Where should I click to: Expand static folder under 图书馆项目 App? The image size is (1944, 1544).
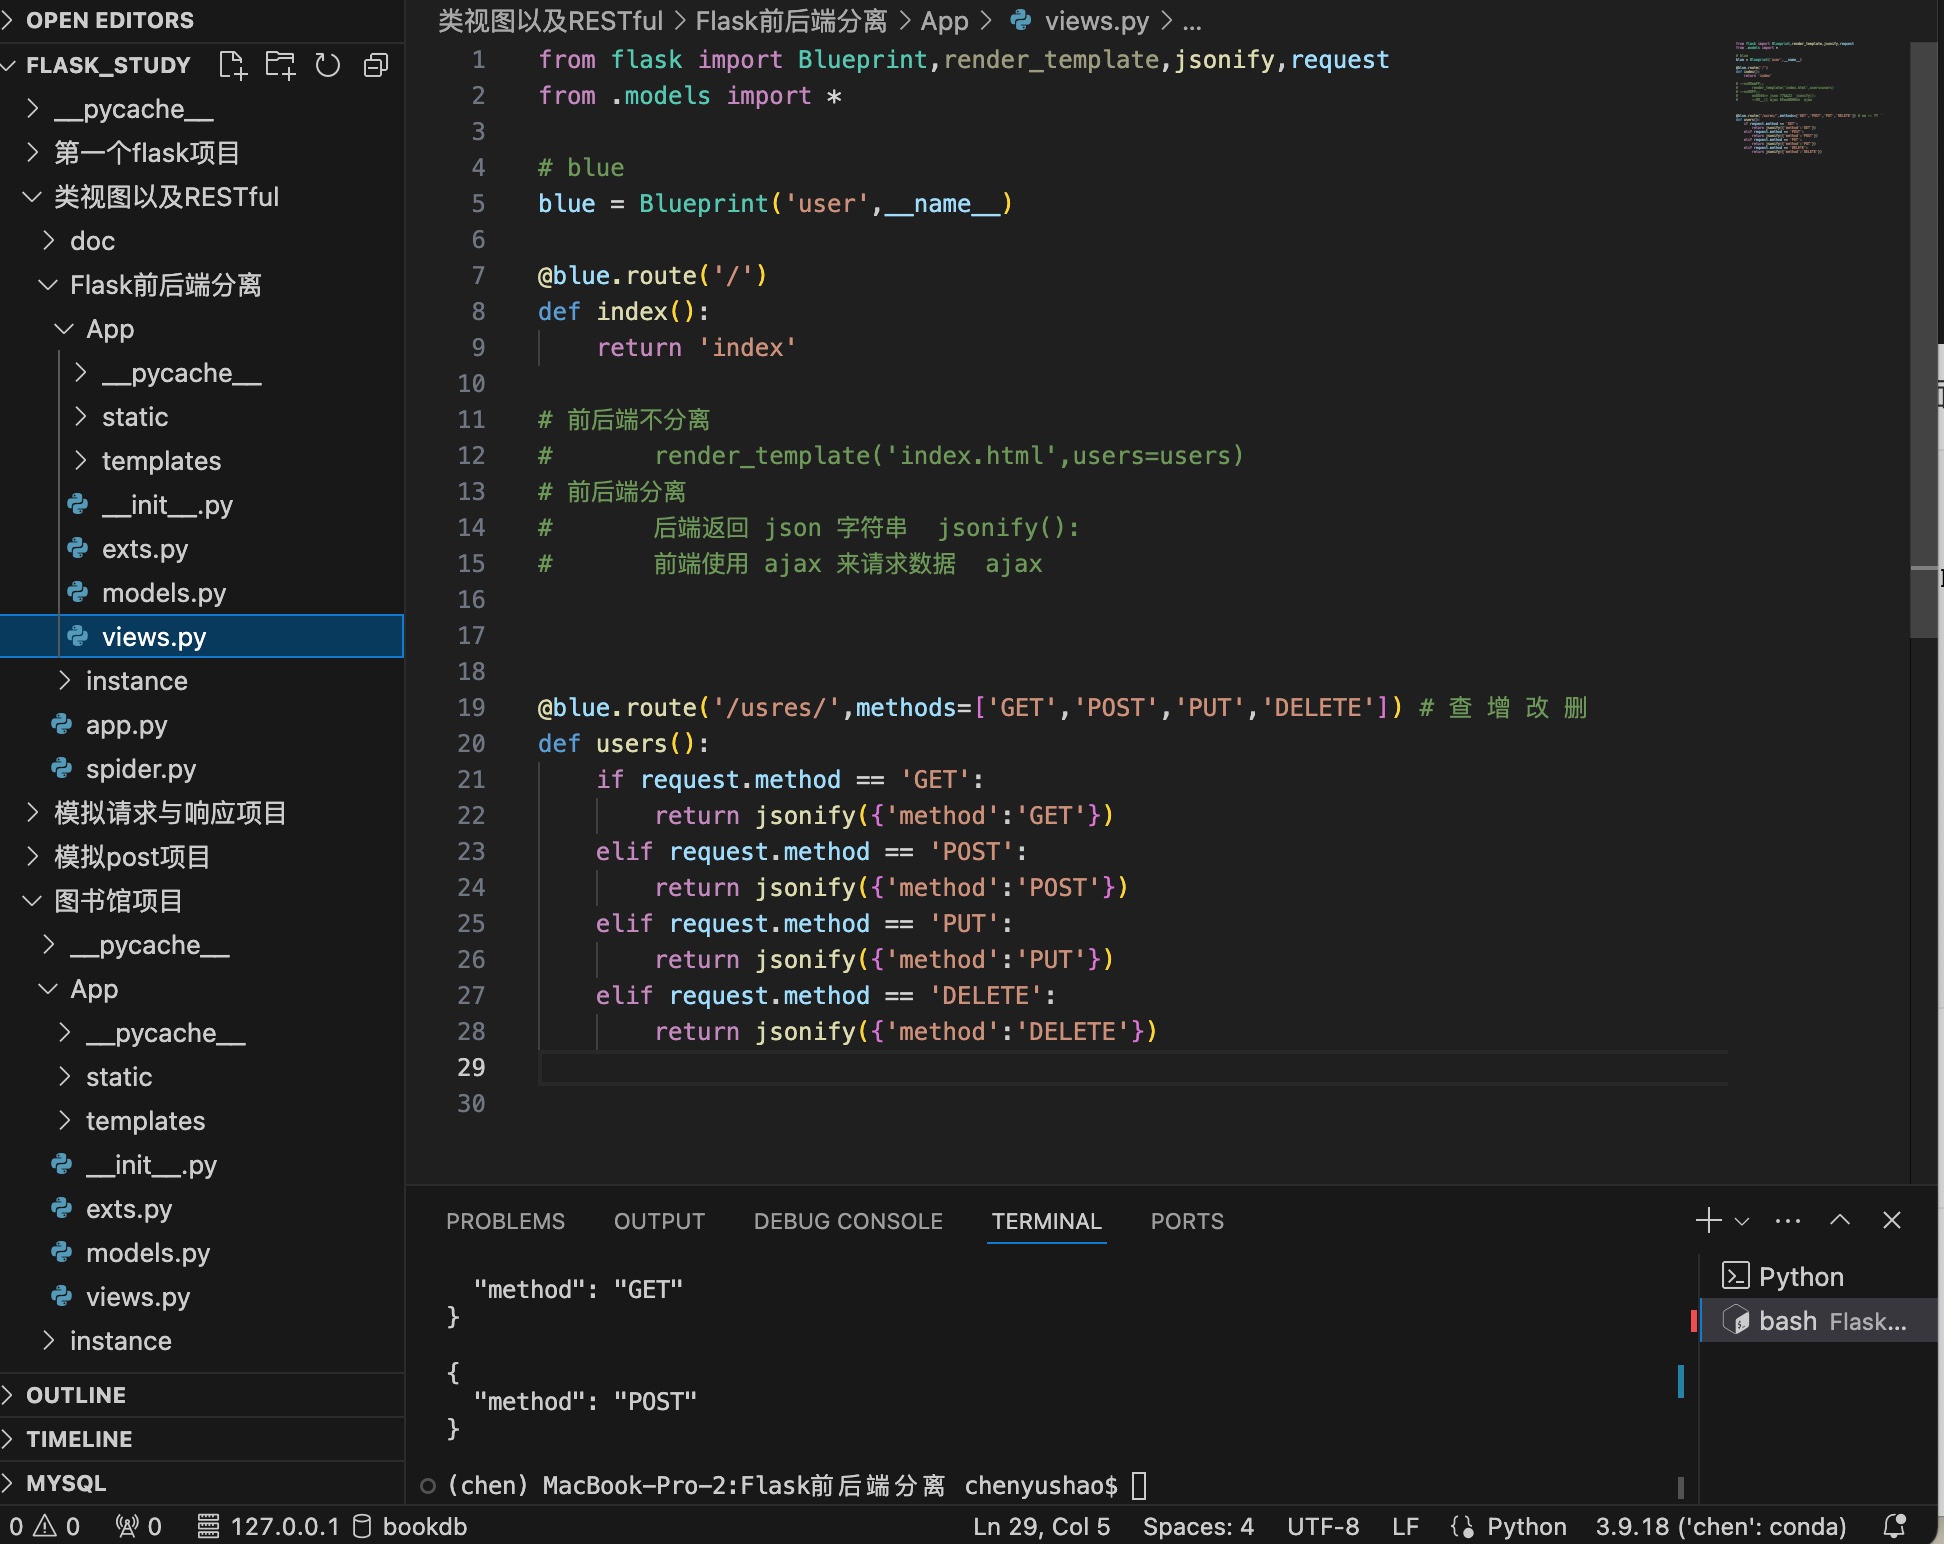click(202, 1077)
